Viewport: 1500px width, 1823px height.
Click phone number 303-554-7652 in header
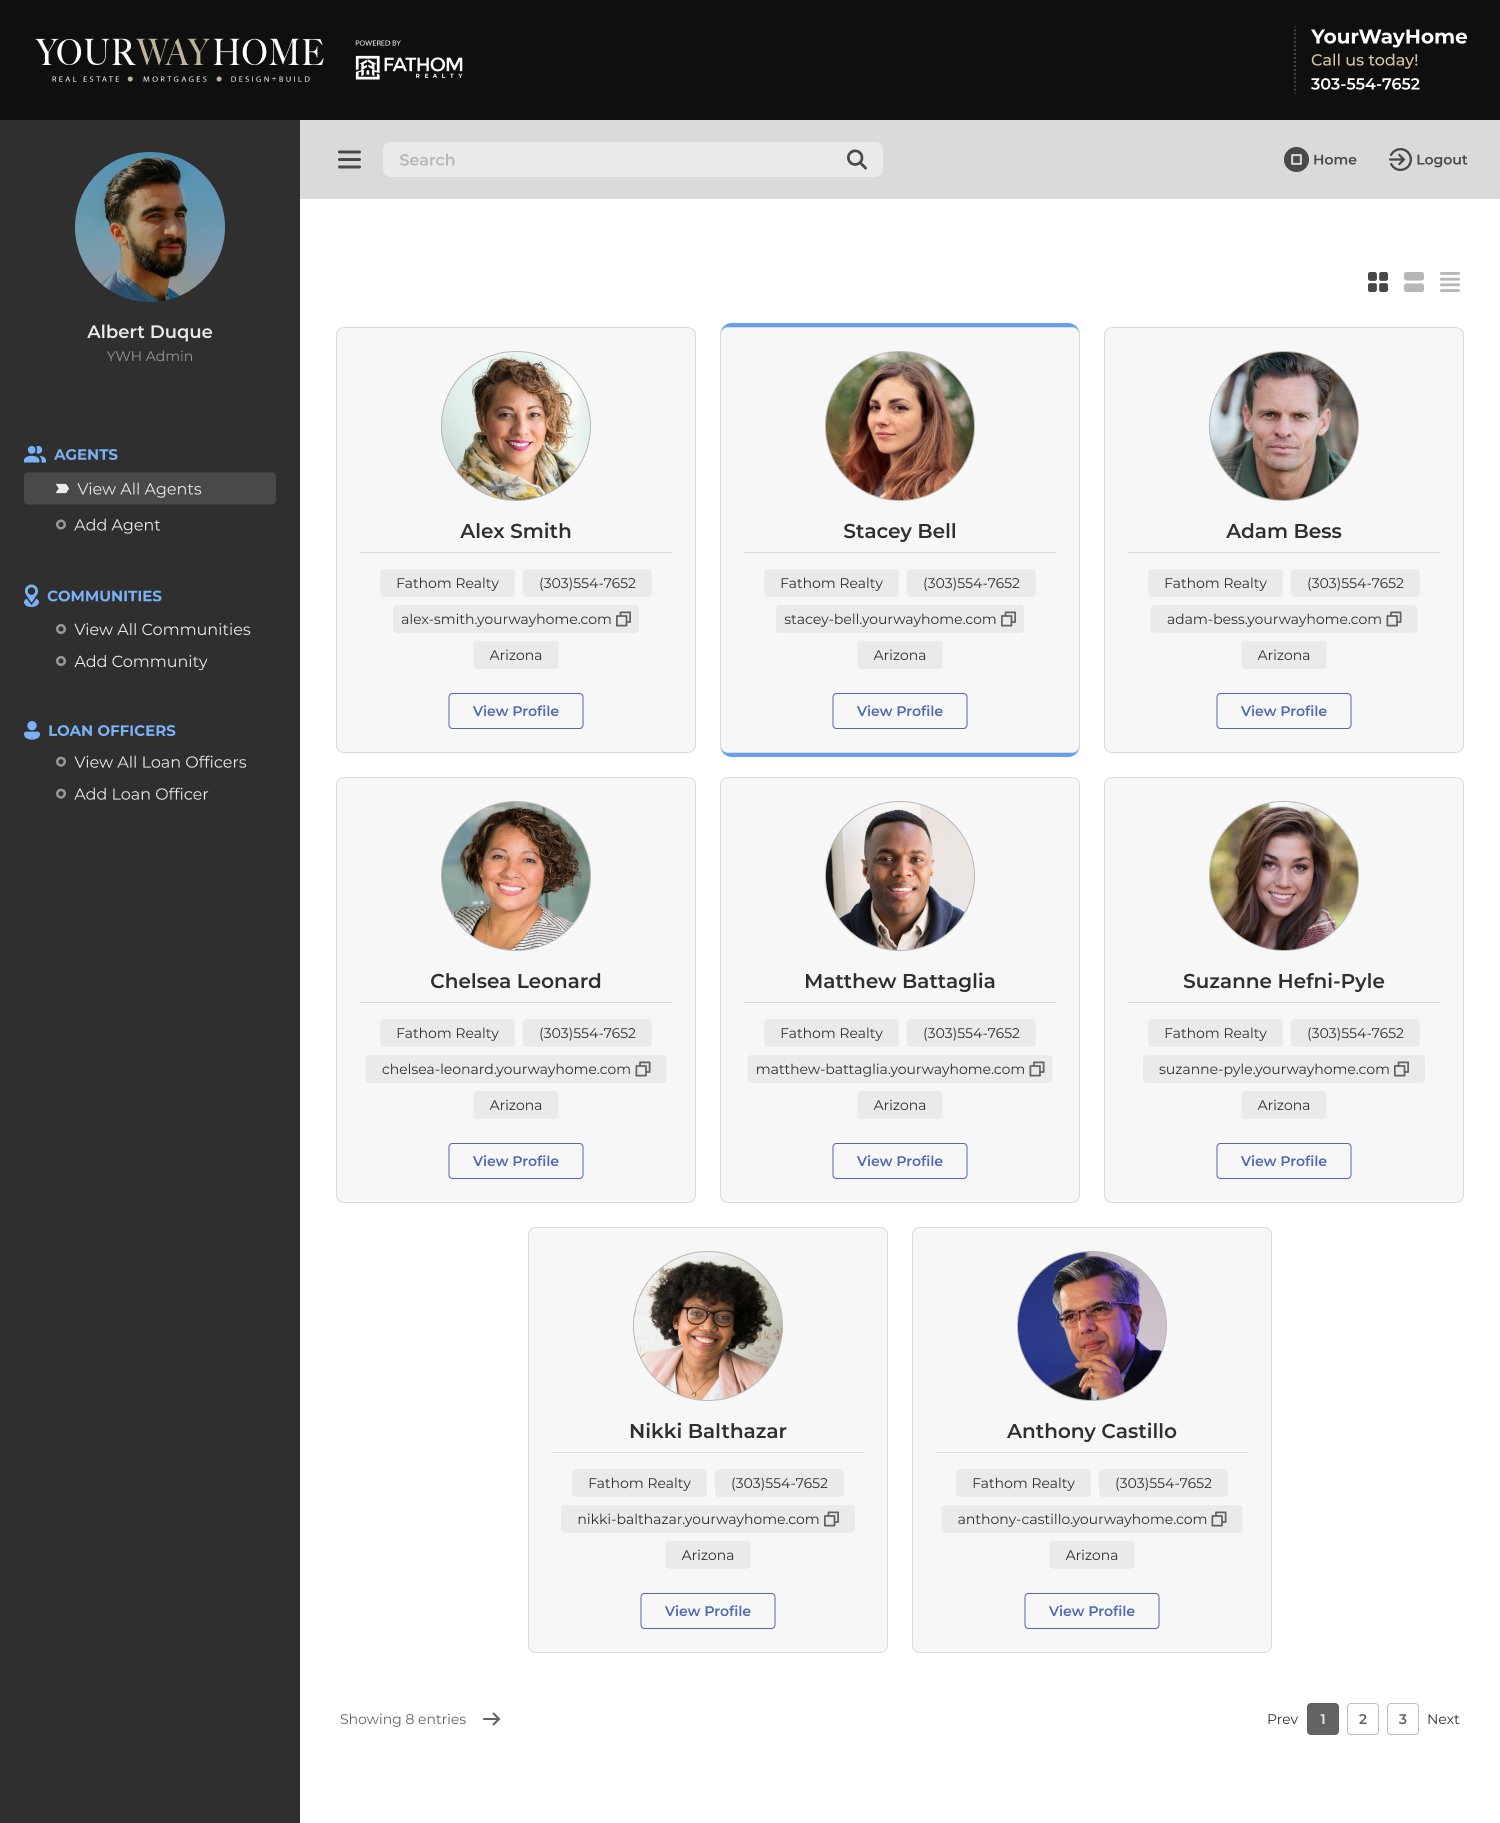tap(1365, 84)
